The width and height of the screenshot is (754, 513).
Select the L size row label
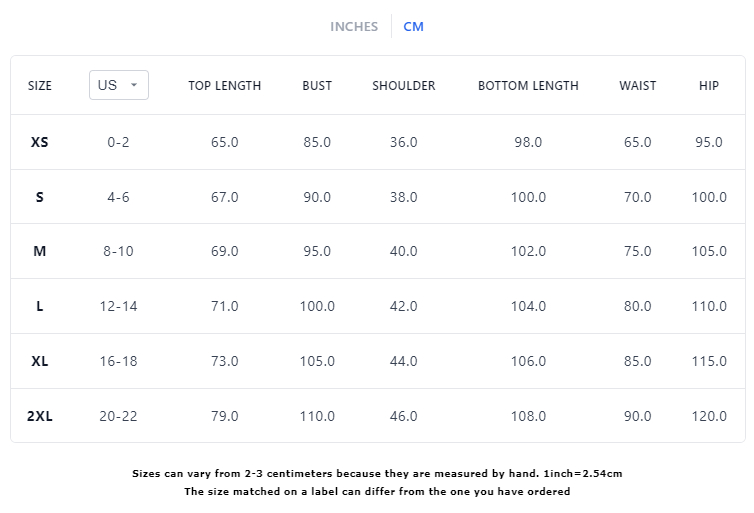tap(40, 306)
